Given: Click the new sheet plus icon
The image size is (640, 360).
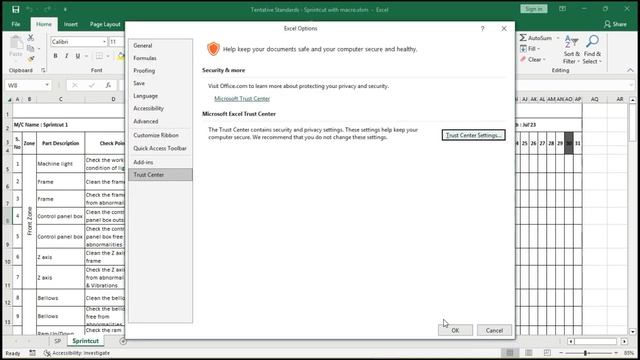Looking at the screenshot, I should point(122,341).
